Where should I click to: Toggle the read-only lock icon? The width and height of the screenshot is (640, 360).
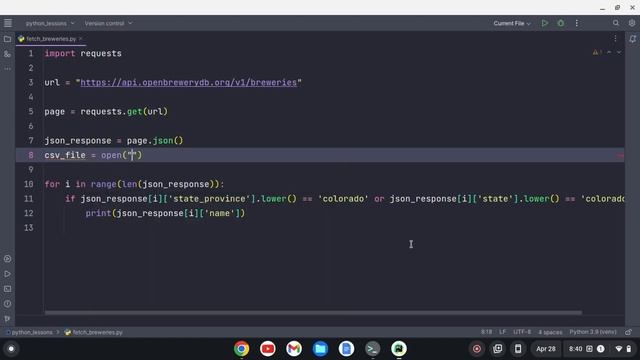[x=629, y=332]
